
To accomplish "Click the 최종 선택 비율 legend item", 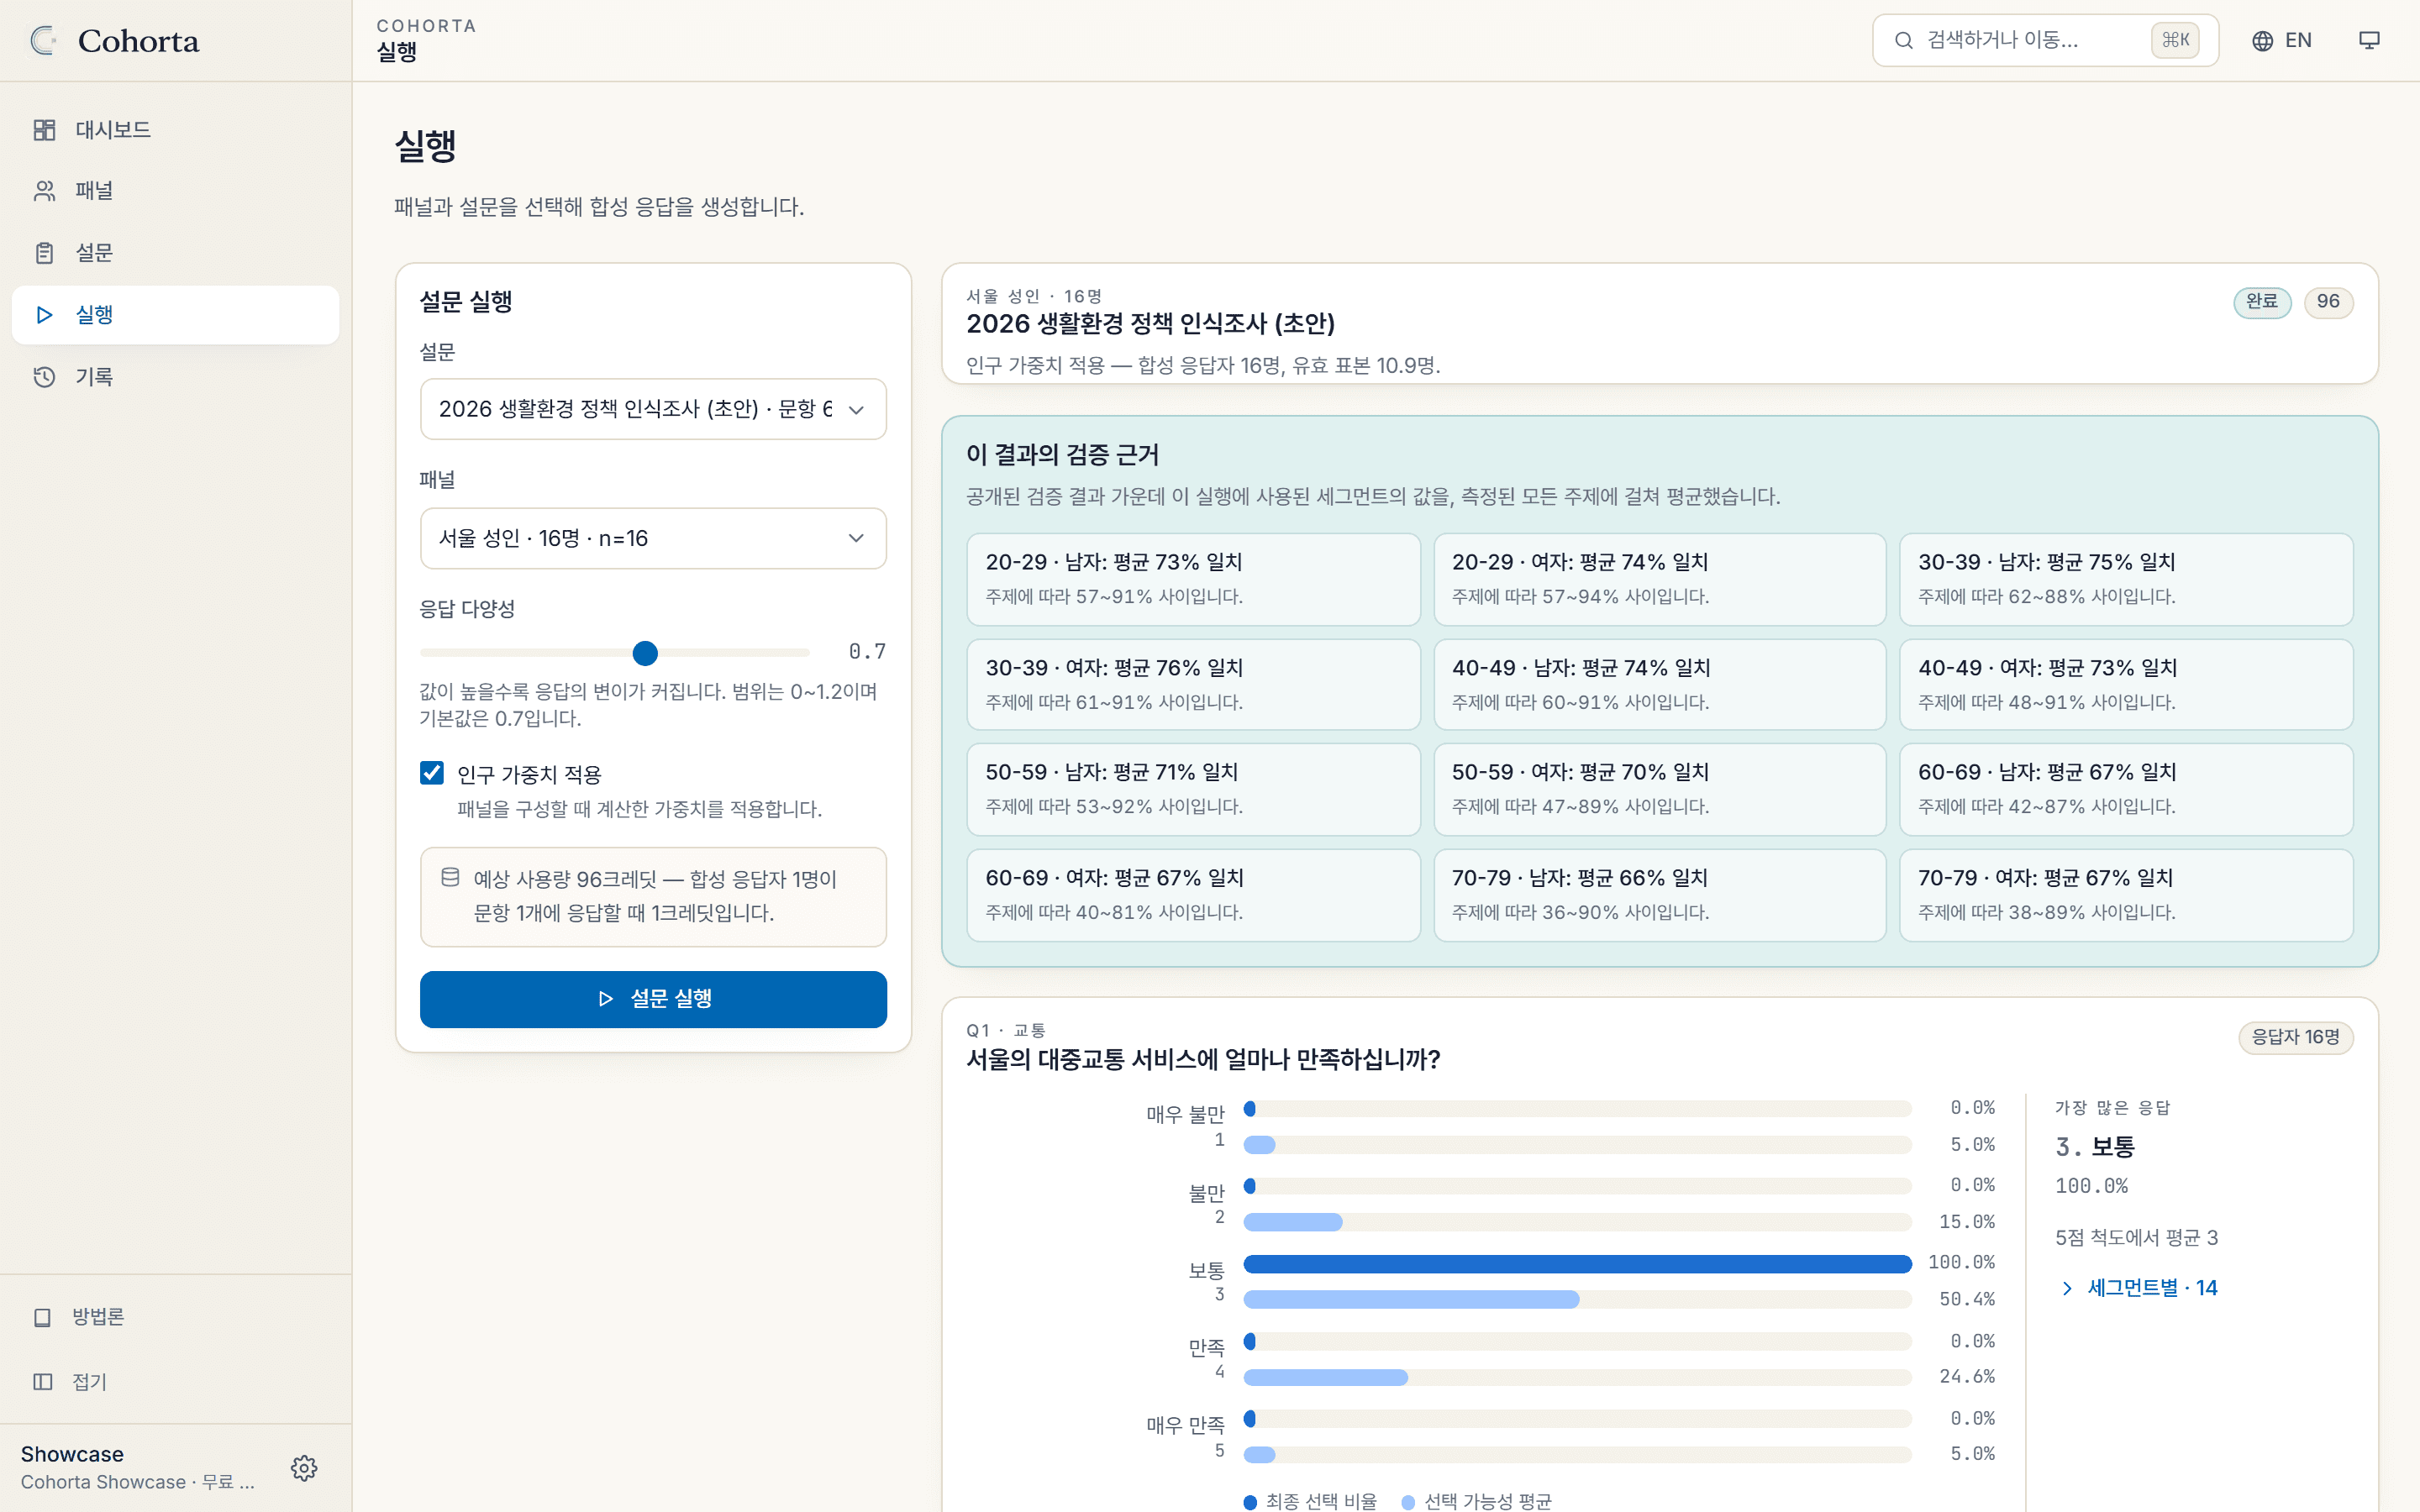I will [1310, 1500].
